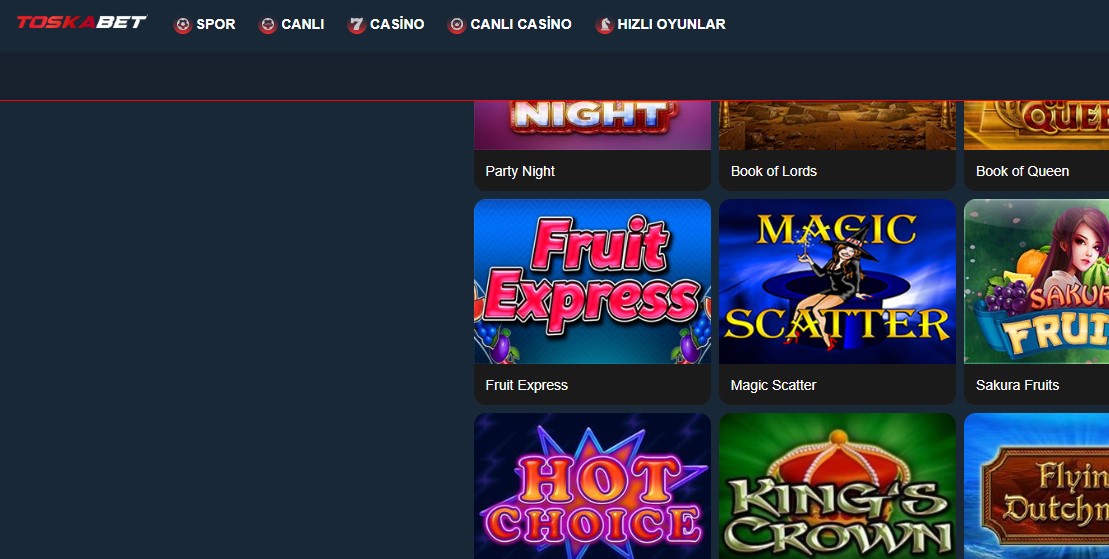The height and width of the screenshot is (559, 1109).
Task: Click the soccer ball icon beside Spor
Action: coord(183,25)
